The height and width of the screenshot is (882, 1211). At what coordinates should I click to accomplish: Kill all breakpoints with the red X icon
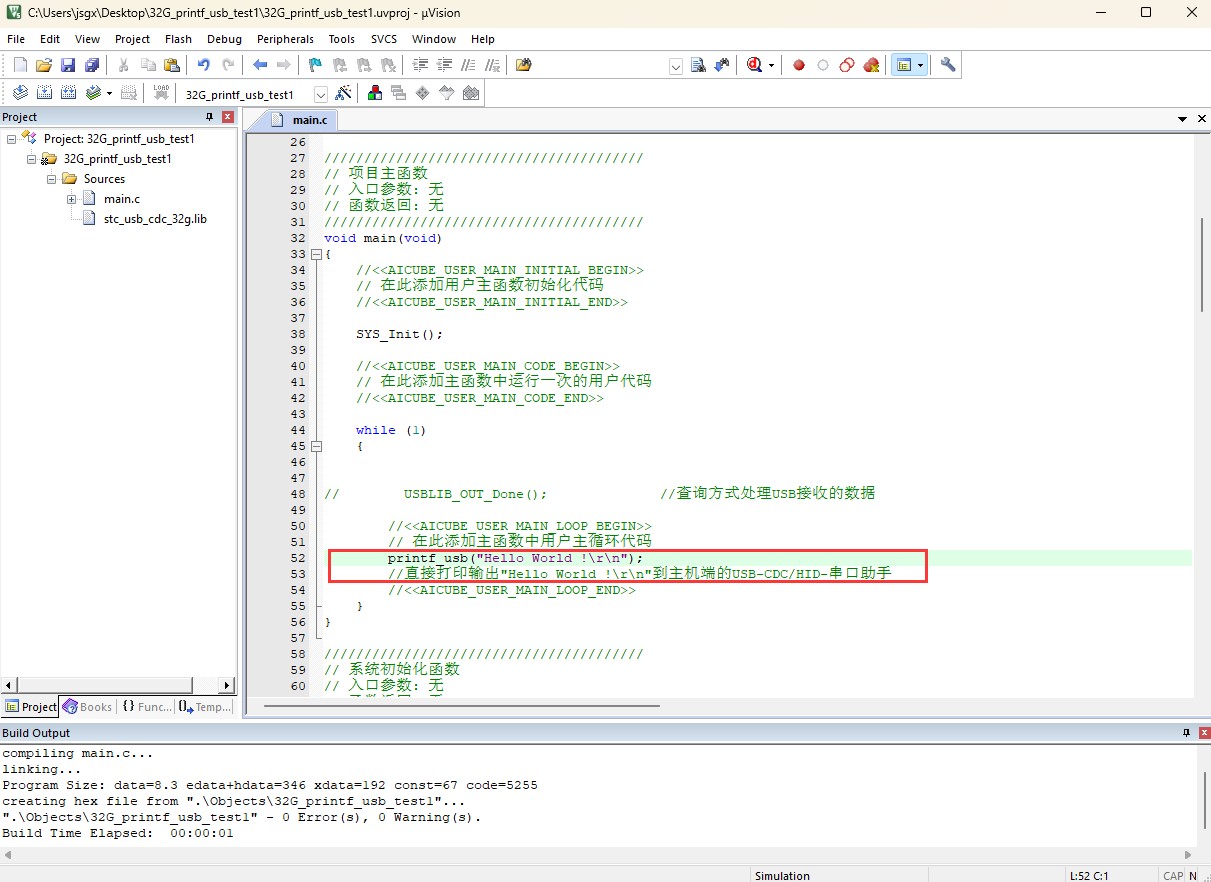tap(871, 65)
